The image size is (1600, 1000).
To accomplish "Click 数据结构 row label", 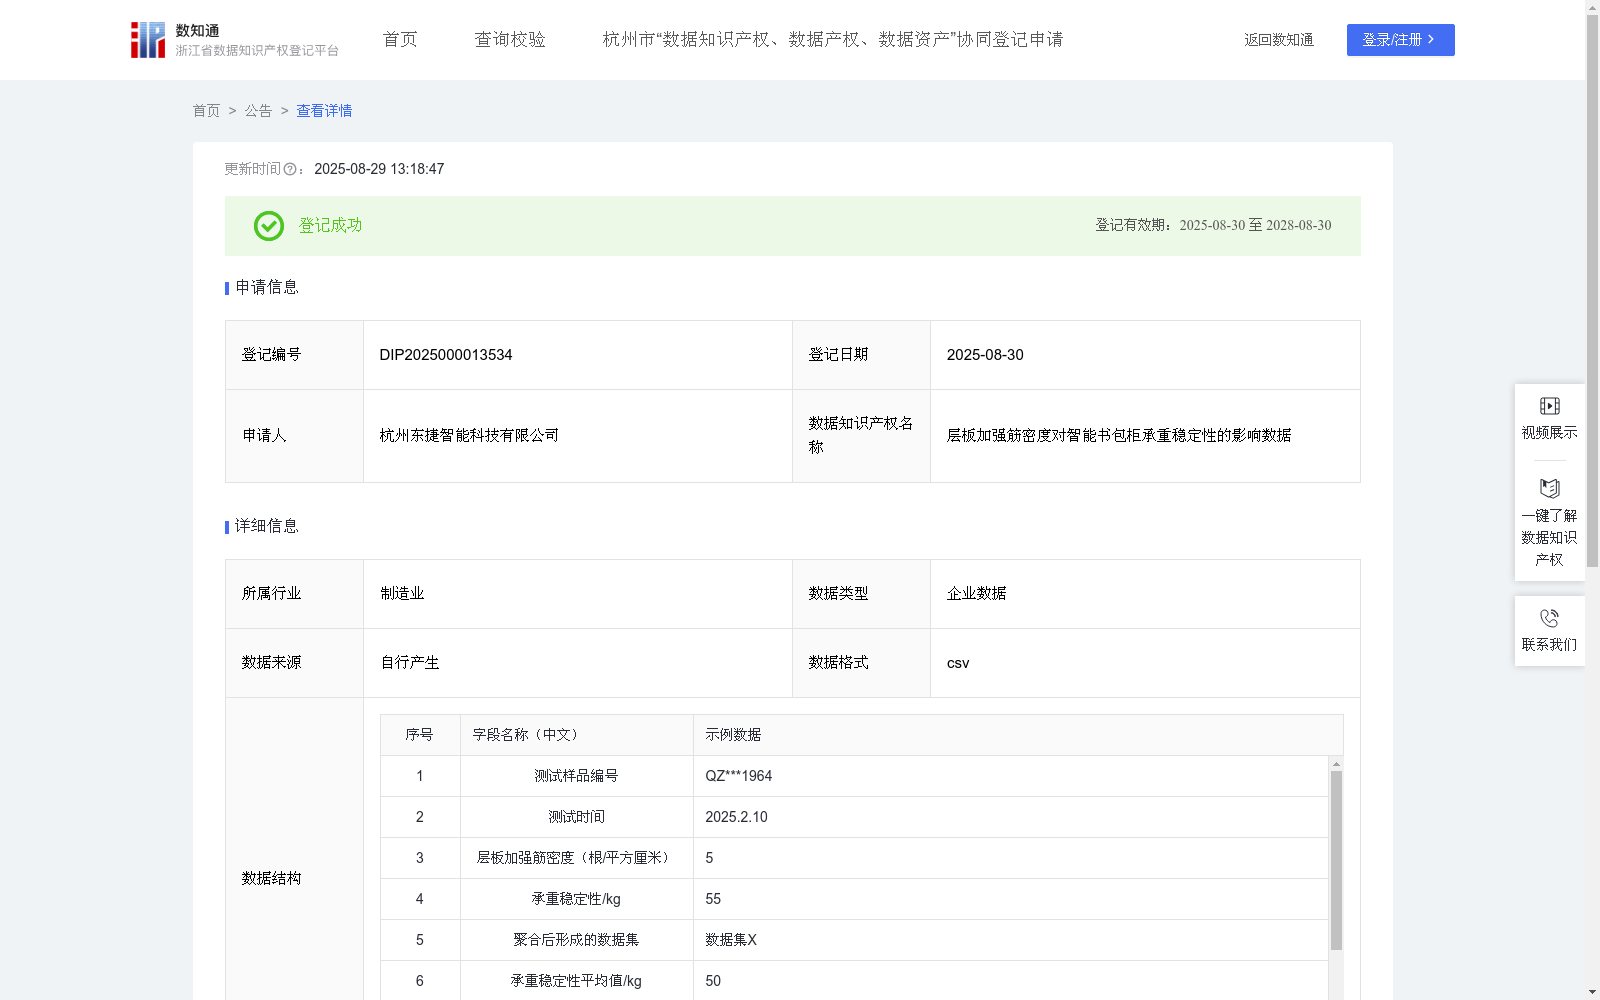I will click(x=271, y=879).
